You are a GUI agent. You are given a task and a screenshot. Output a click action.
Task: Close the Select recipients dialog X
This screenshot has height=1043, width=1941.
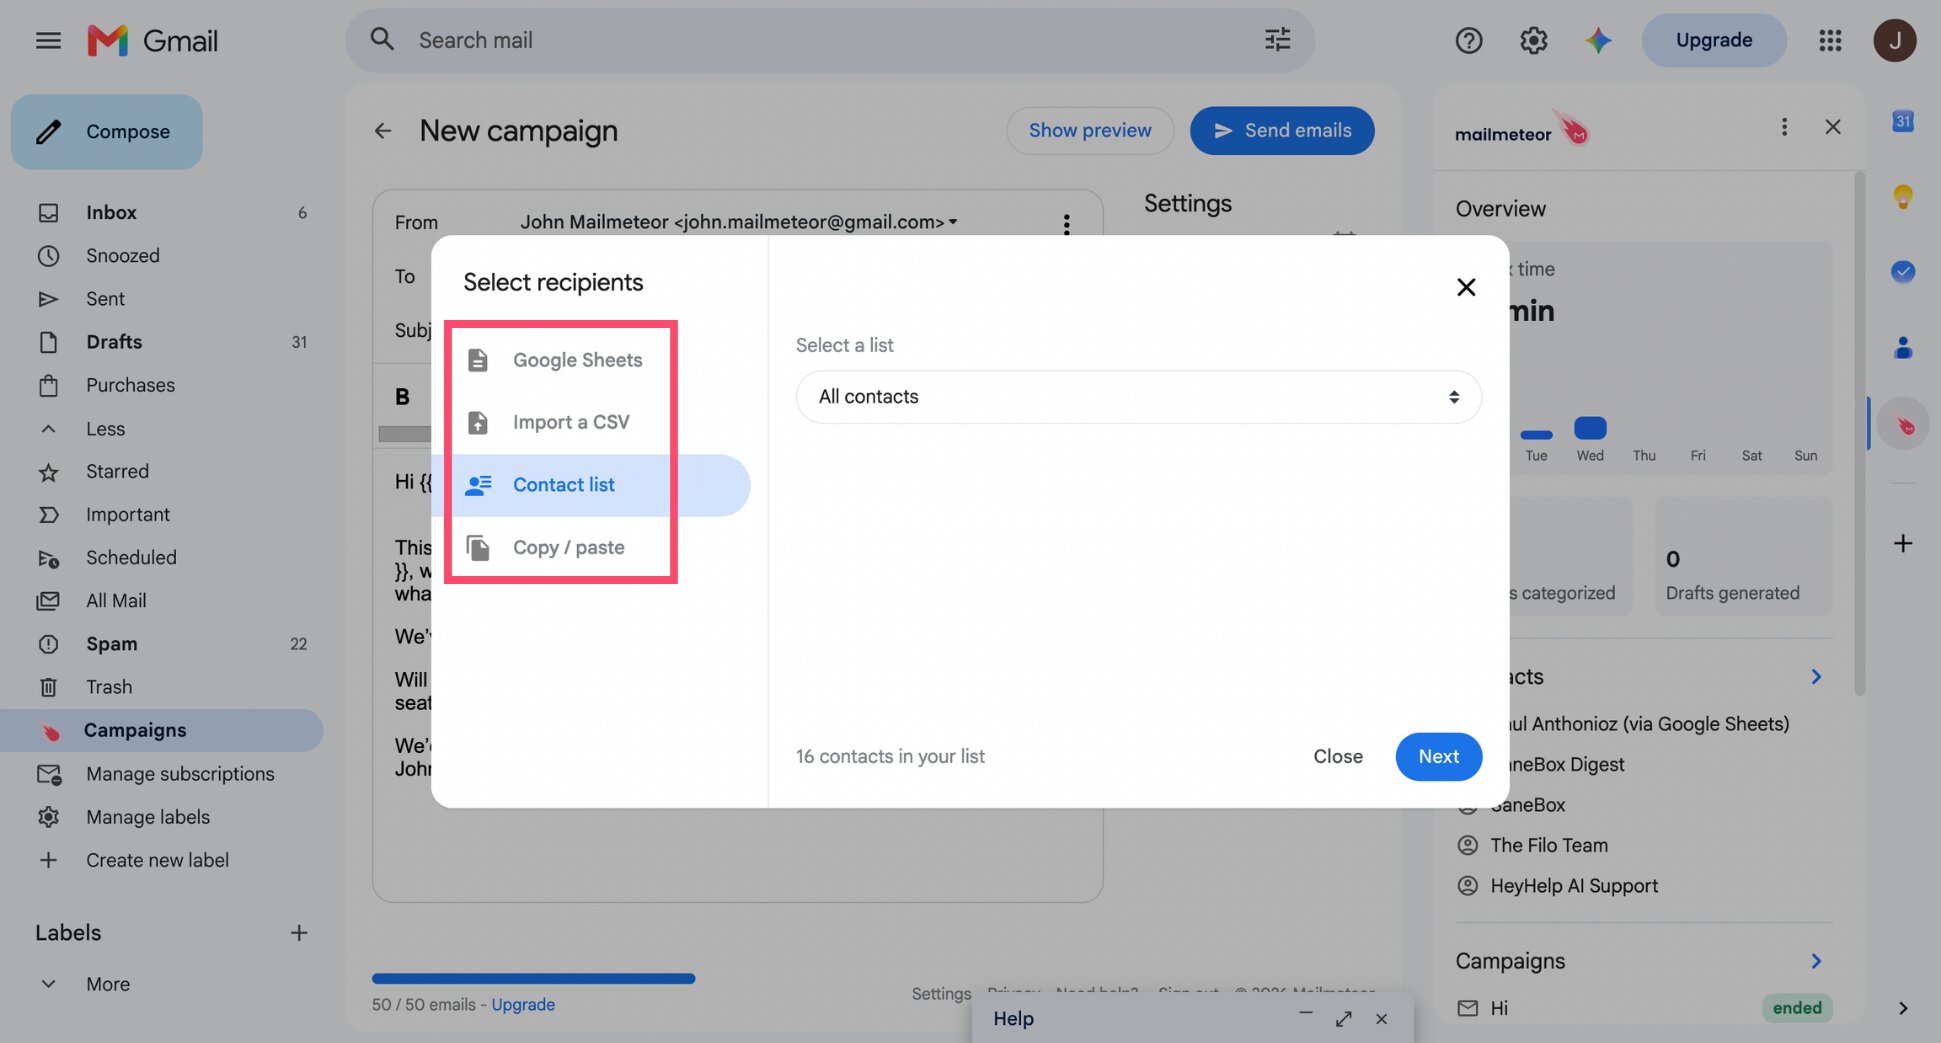click(1465, 288)
